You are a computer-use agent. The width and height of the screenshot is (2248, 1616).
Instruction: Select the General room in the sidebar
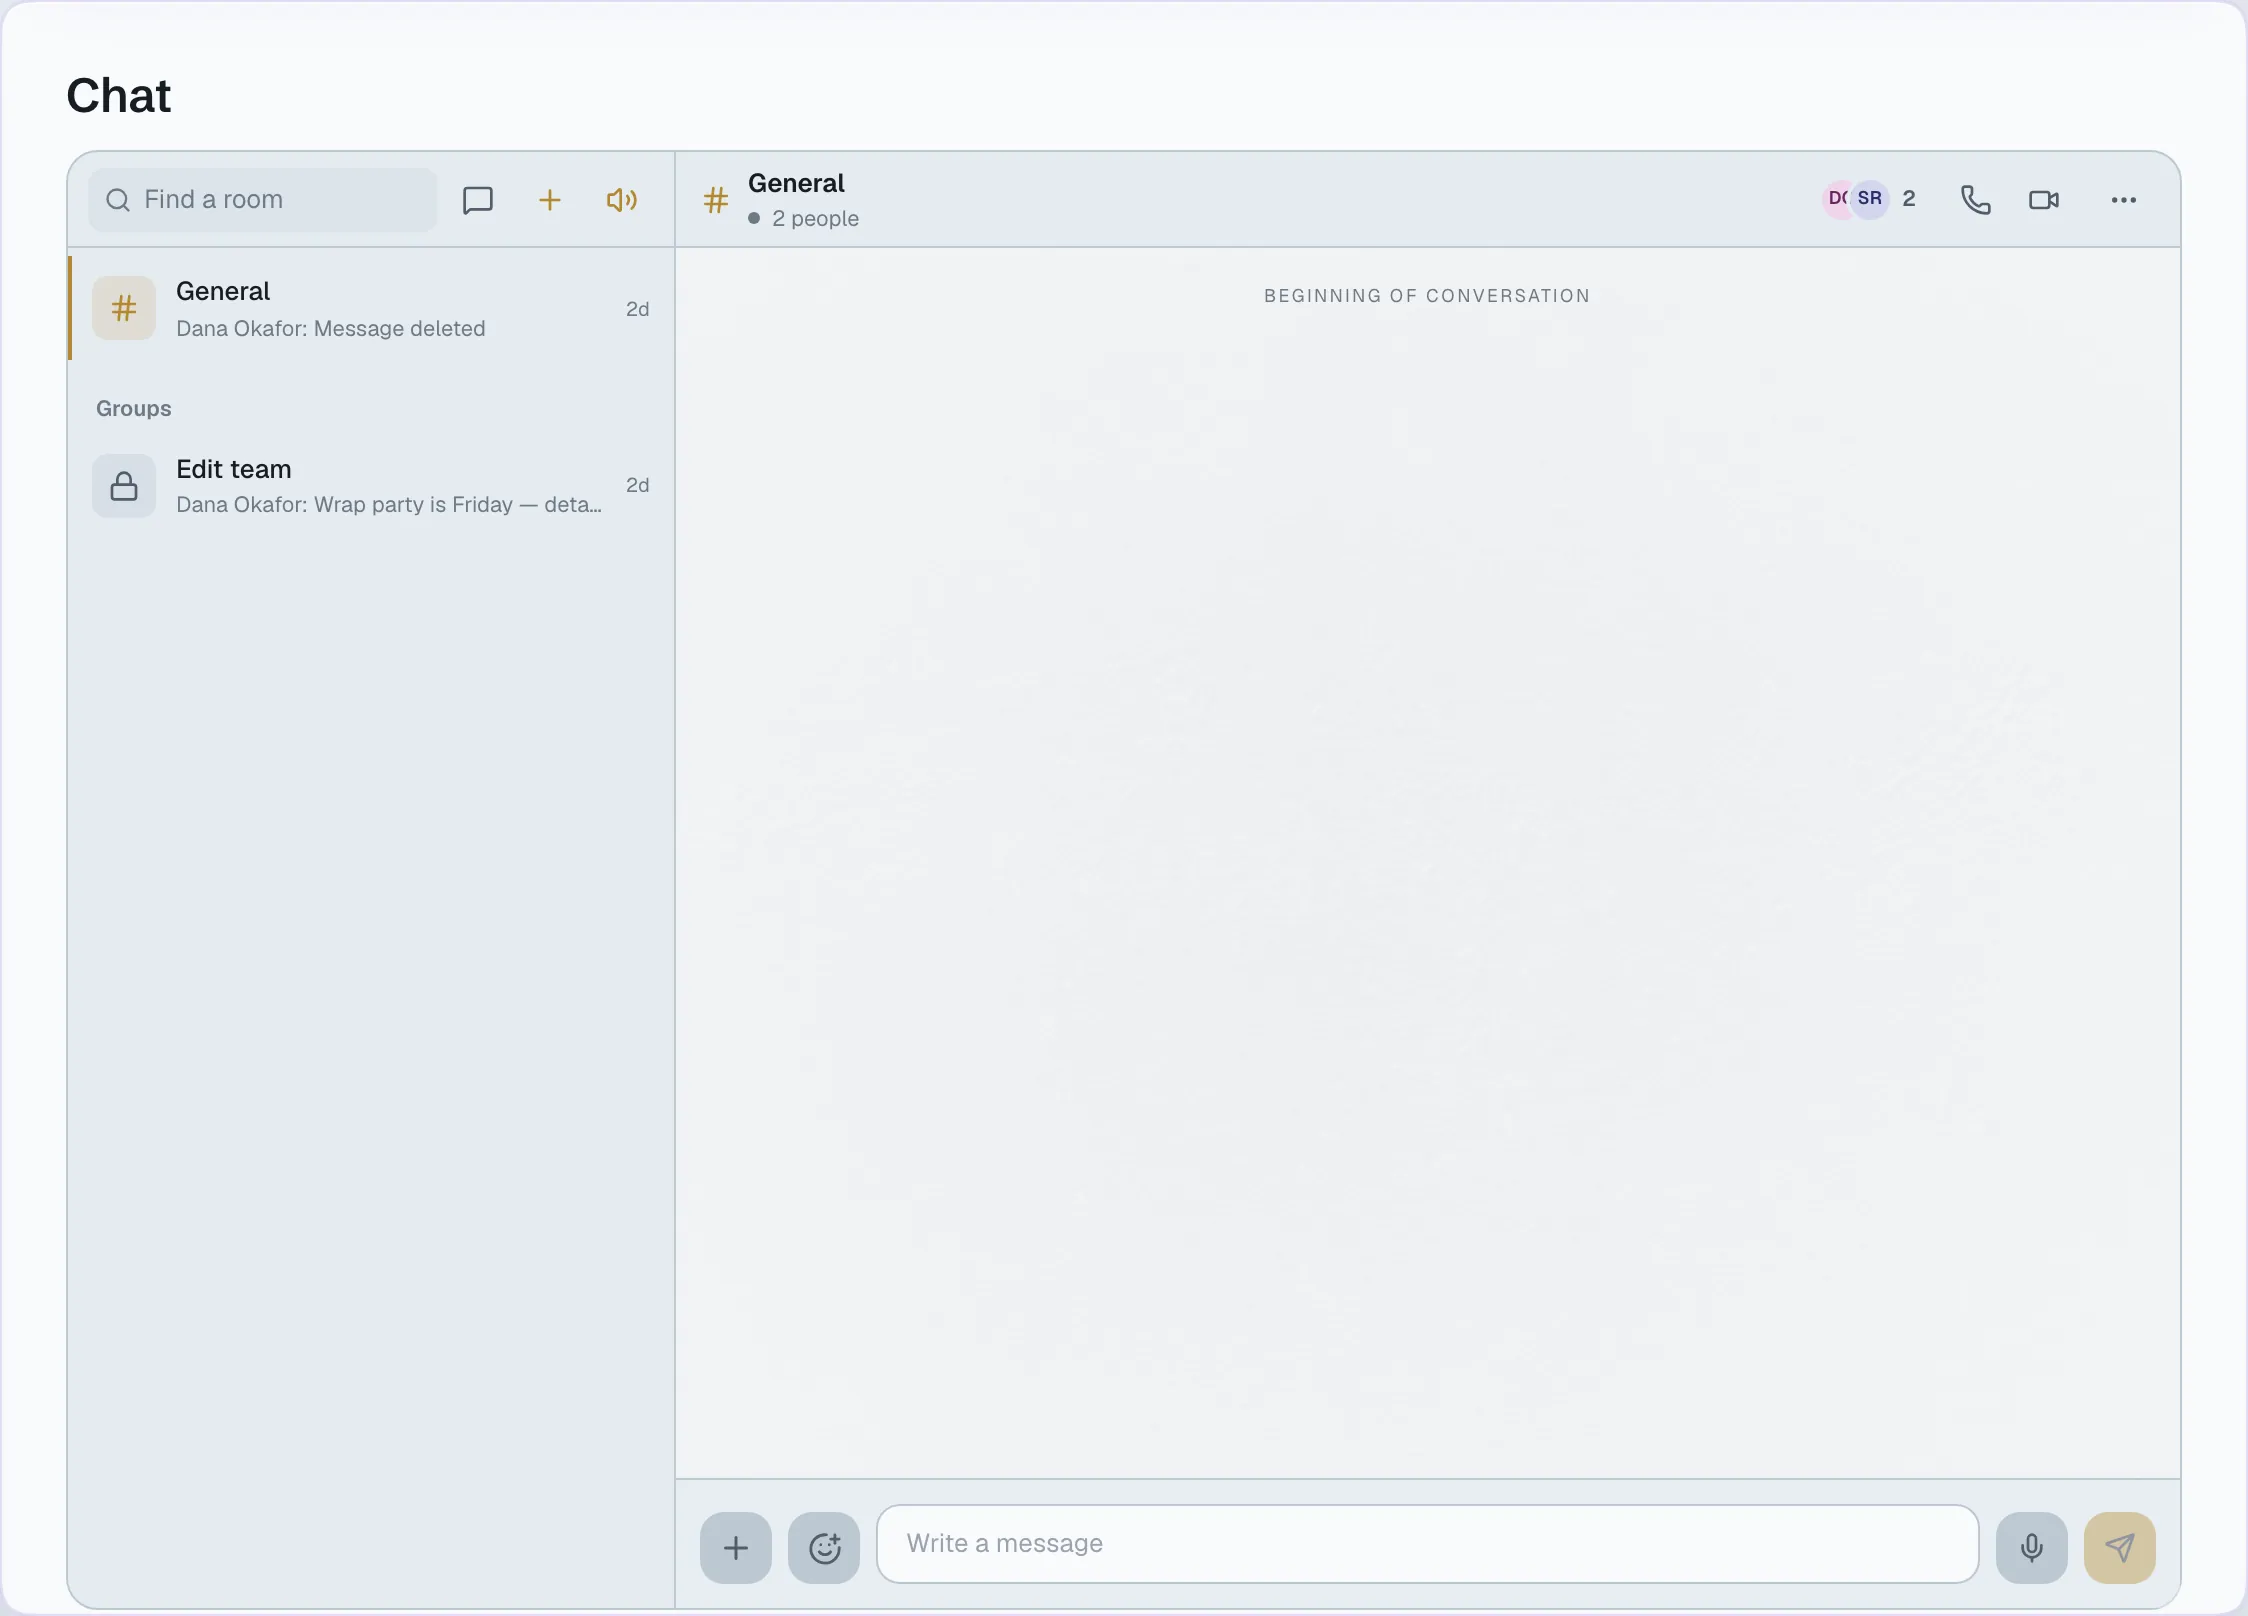pyautogui.click(x=371, y=308)
